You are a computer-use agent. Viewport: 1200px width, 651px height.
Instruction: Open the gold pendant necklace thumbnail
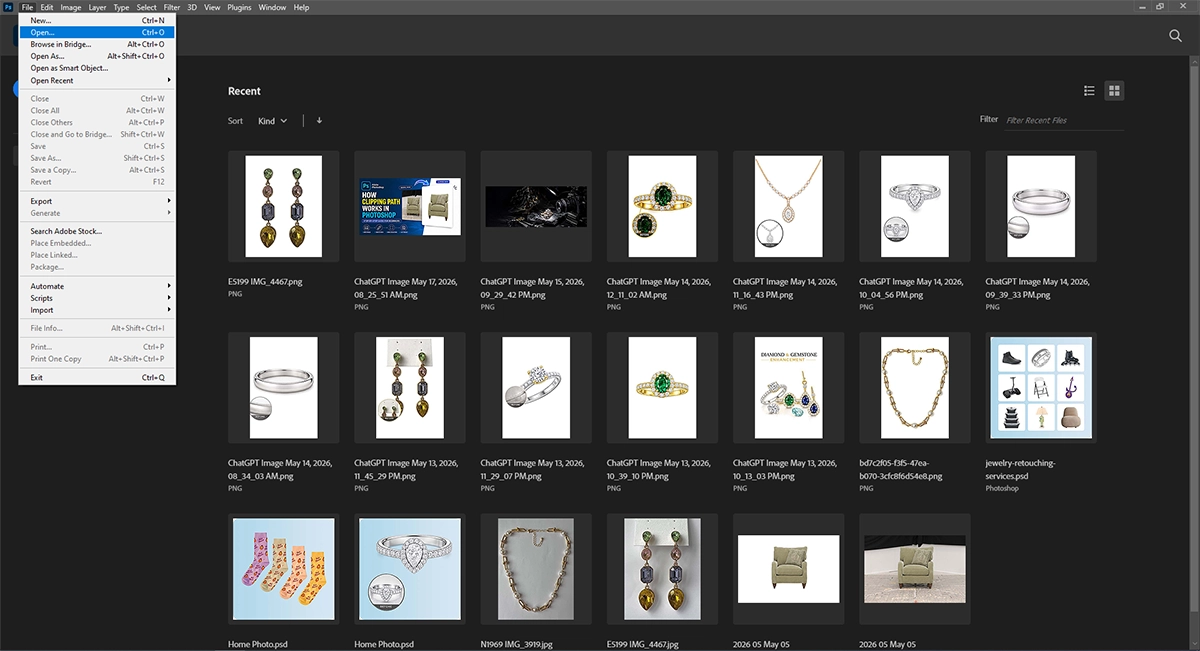tap(788, 207)
